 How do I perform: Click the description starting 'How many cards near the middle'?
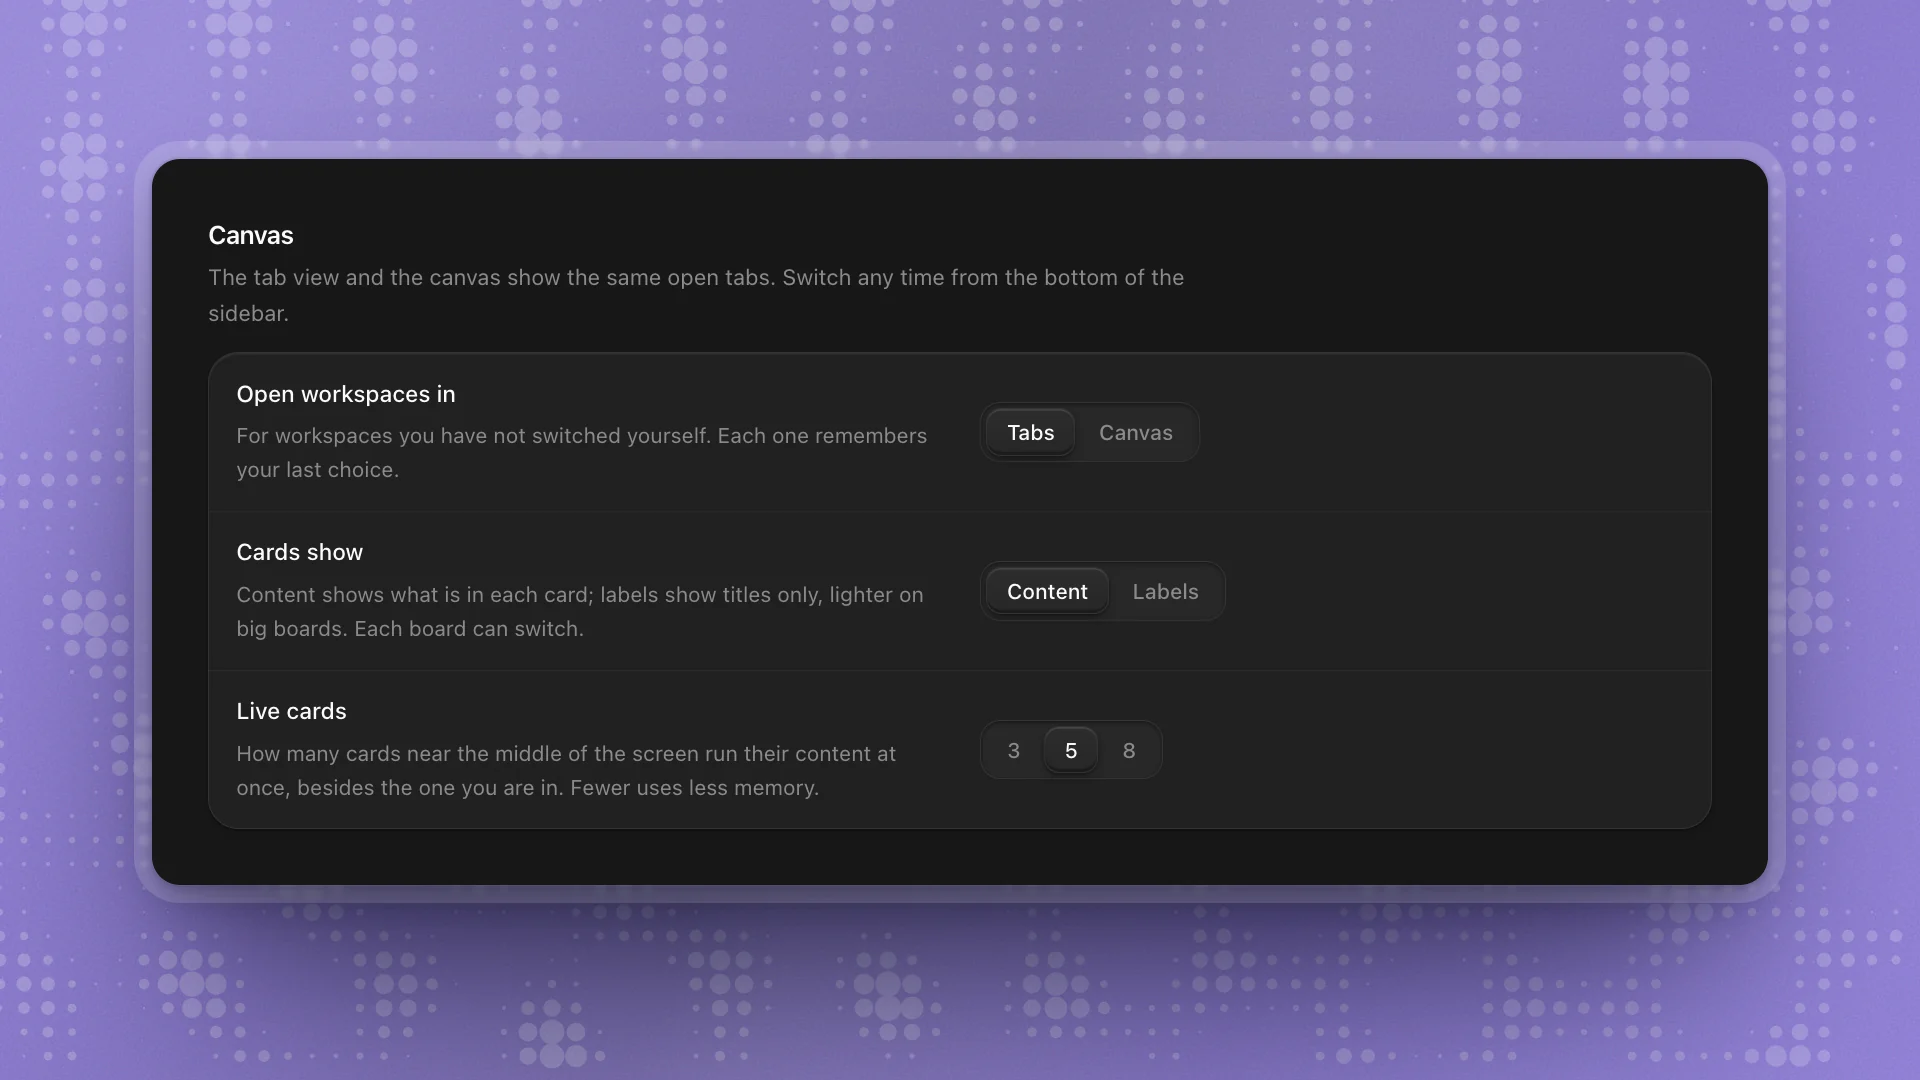pyautogui.click(x=566, y=770)
